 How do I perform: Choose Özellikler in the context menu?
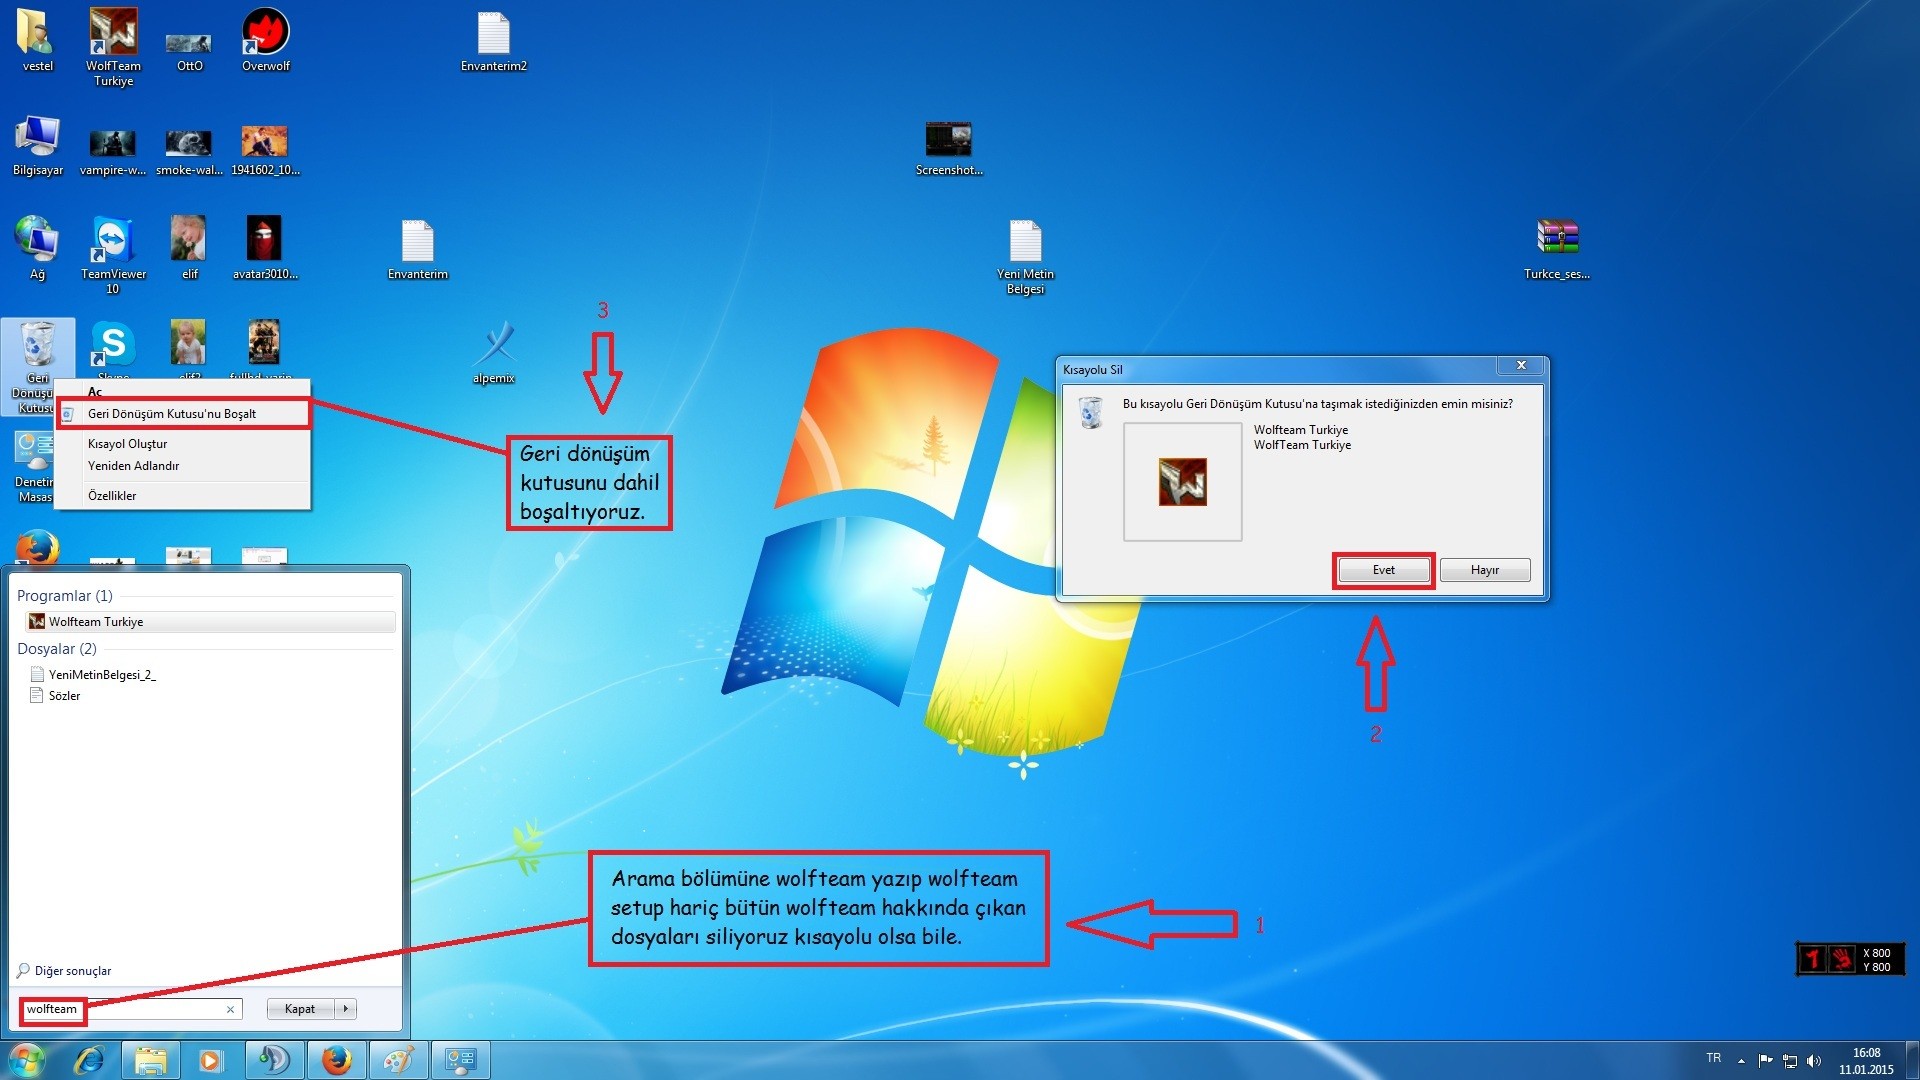183,496
